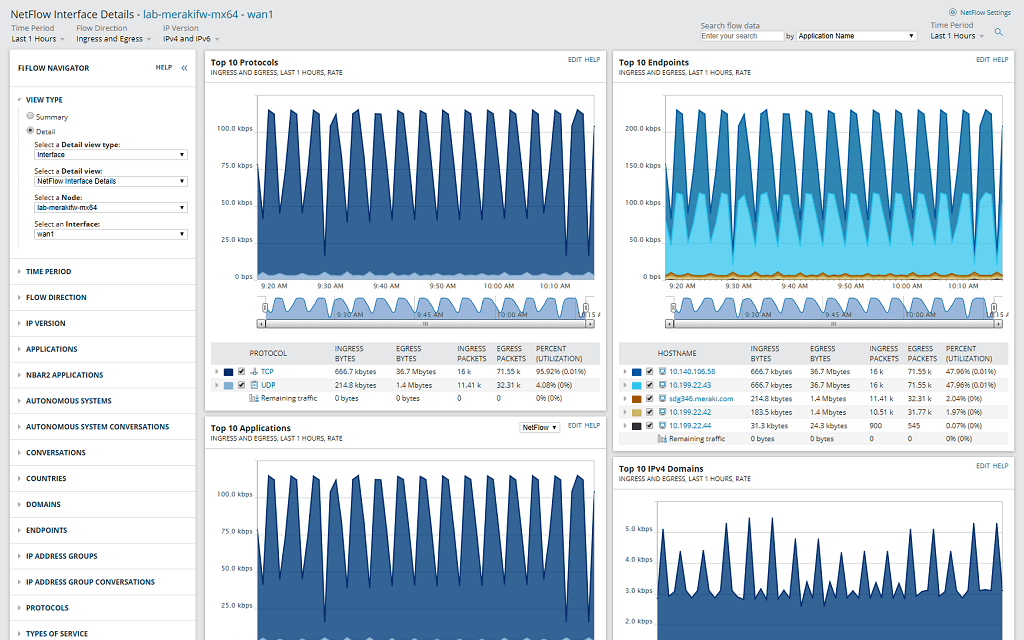The width and height of the screenshot is (1024, 640).
Task: Open Flow Direction Ingress and Egress menu
Action: click(114, 39)
